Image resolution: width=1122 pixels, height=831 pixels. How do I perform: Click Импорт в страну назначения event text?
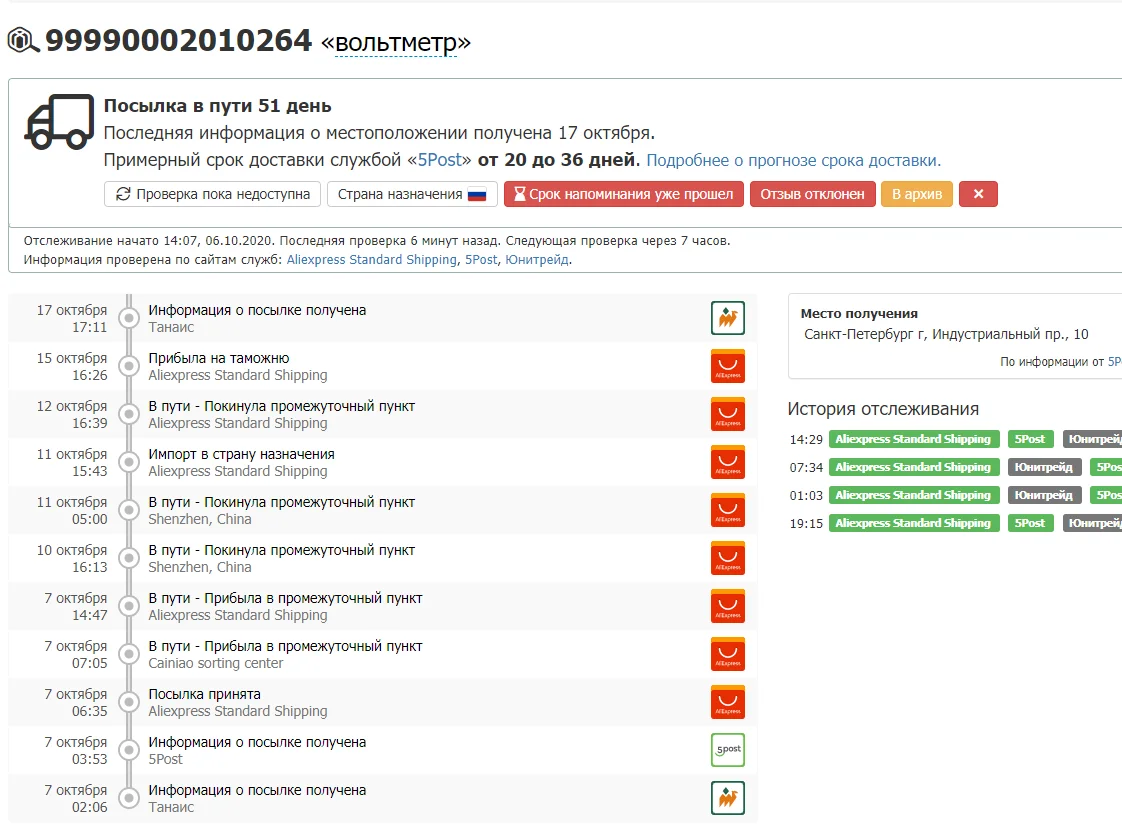point(241,454)
